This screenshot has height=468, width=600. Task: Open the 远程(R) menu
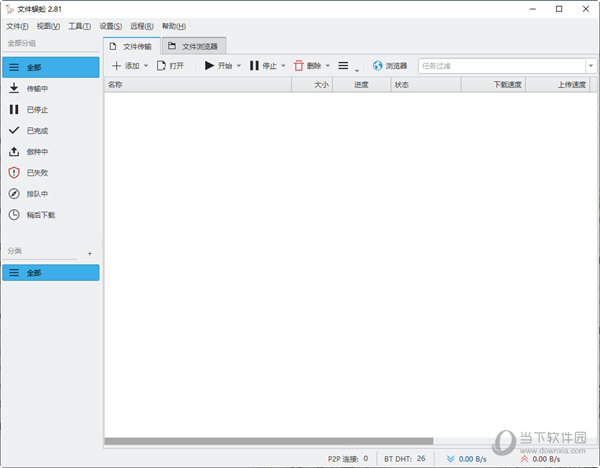click(x=142, y=26)
